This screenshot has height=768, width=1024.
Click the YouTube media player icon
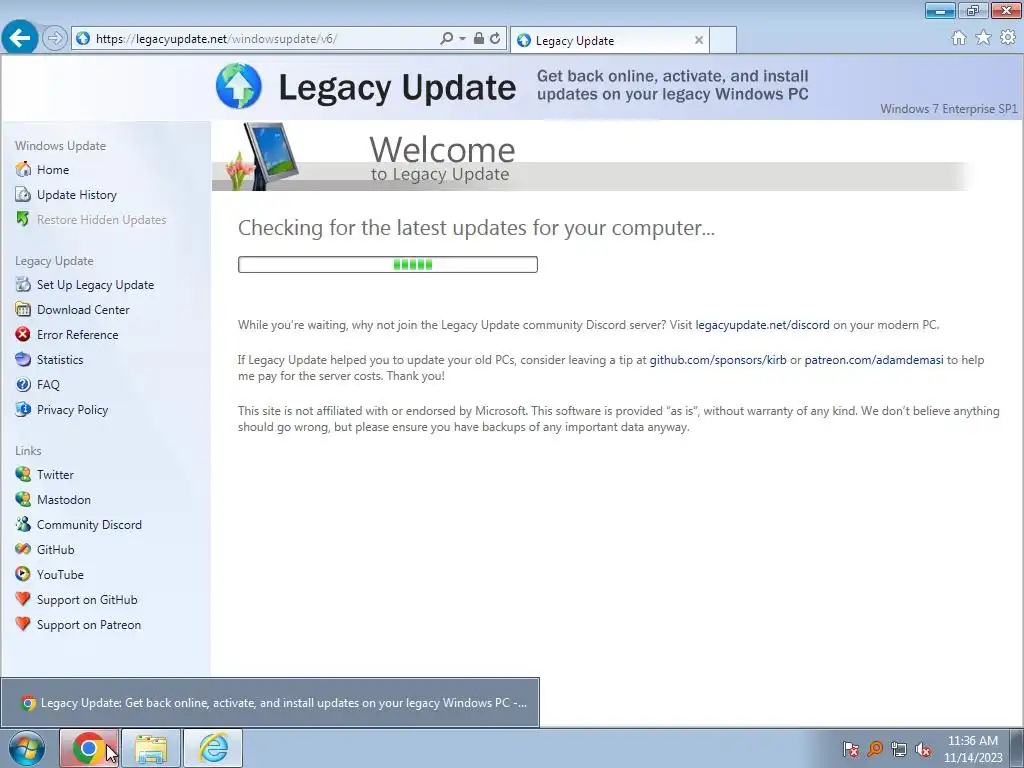23,575
